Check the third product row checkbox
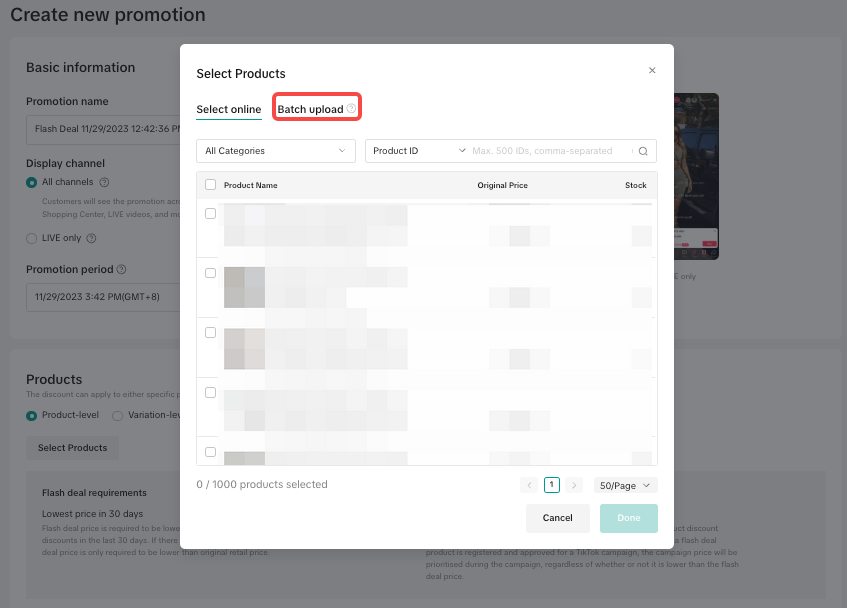 click(x=210, y=332)
